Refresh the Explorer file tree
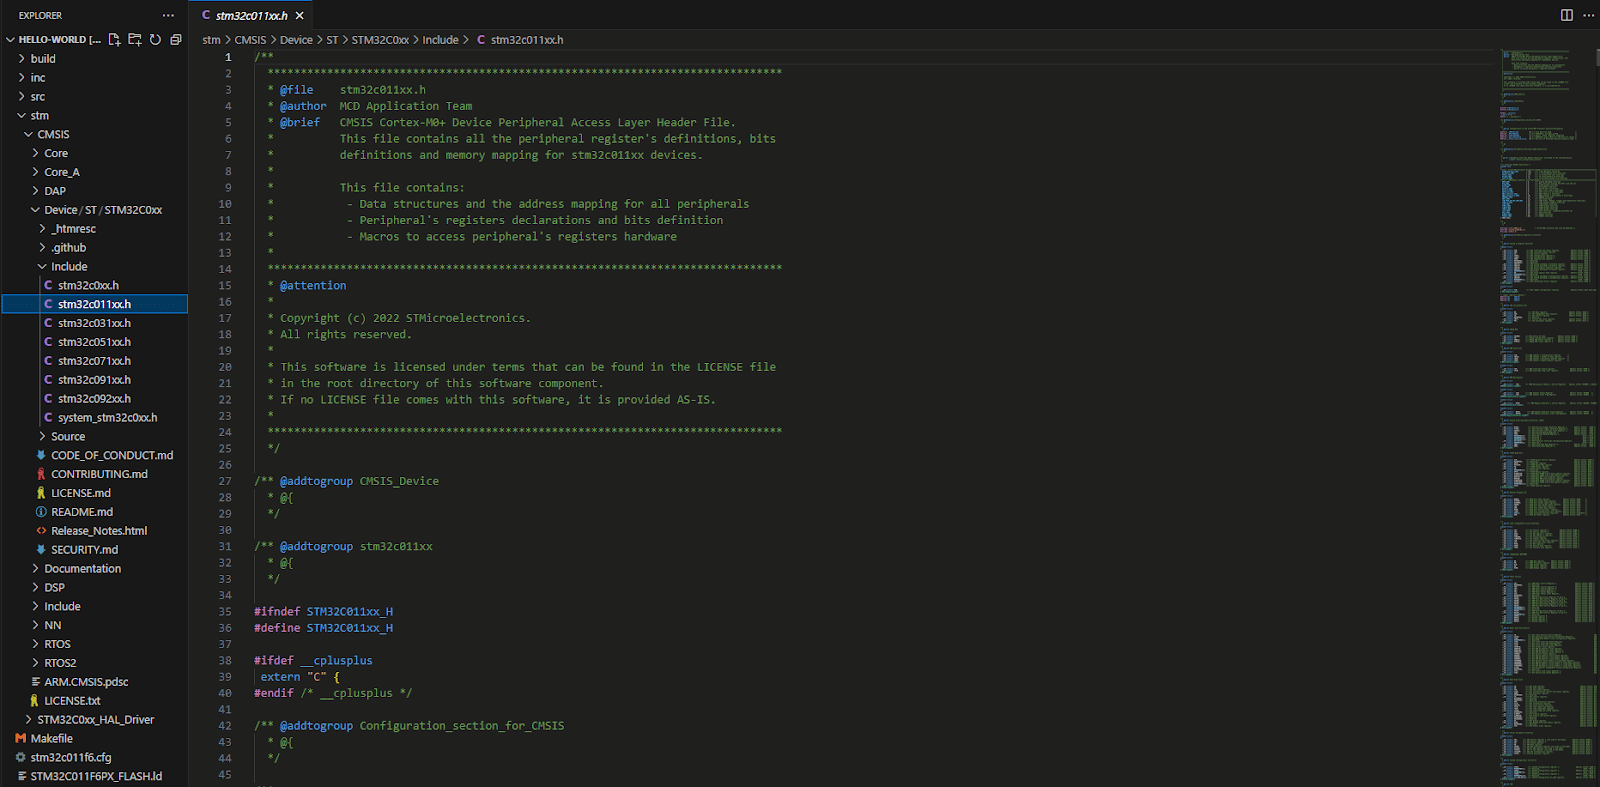Image resolution: width=1600 pixels, height=787 pixels. tap(155, 40)
